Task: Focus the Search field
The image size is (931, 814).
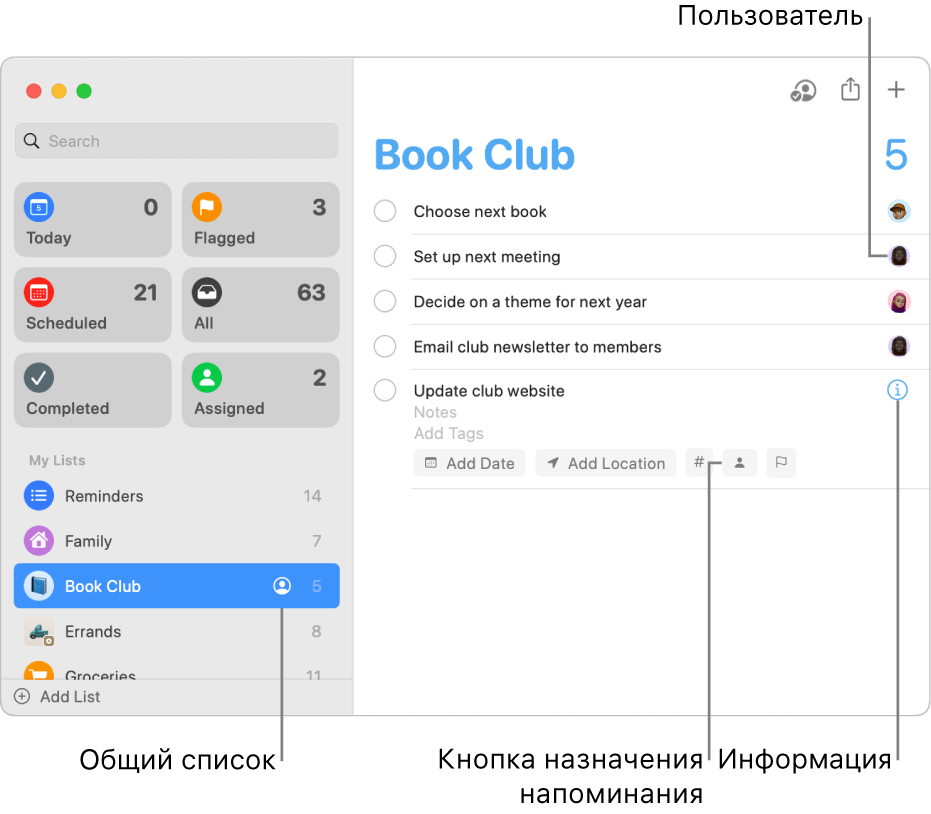Action: tap(177, 141)
